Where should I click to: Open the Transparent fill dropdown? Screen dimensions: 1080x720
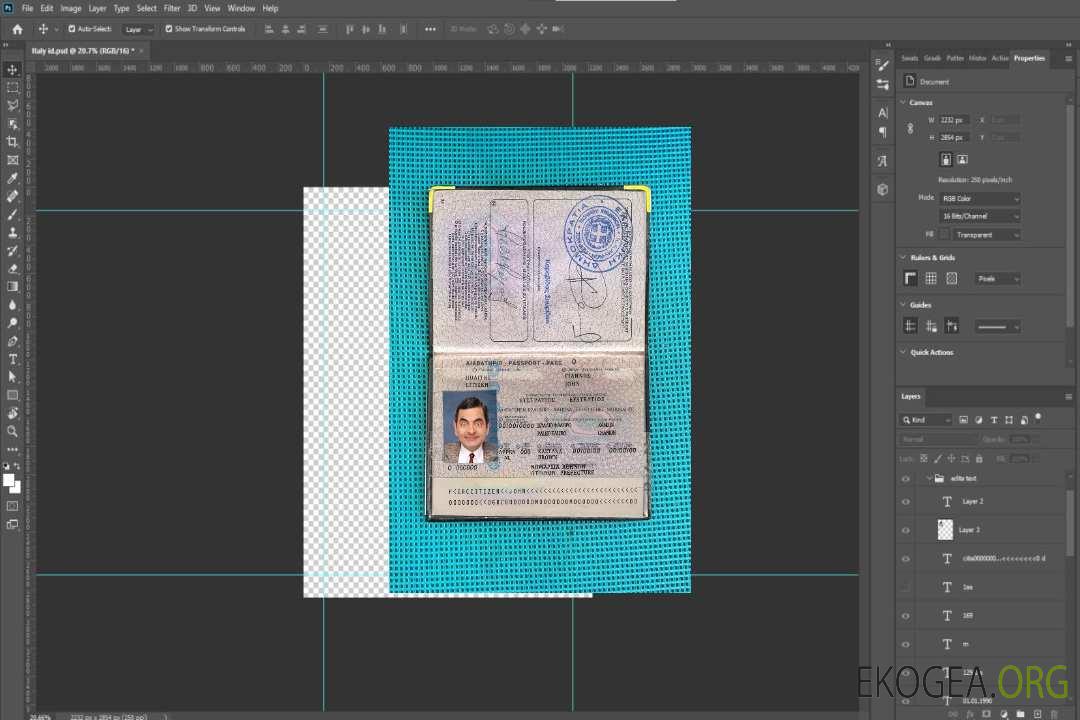[x=987, y=235]
